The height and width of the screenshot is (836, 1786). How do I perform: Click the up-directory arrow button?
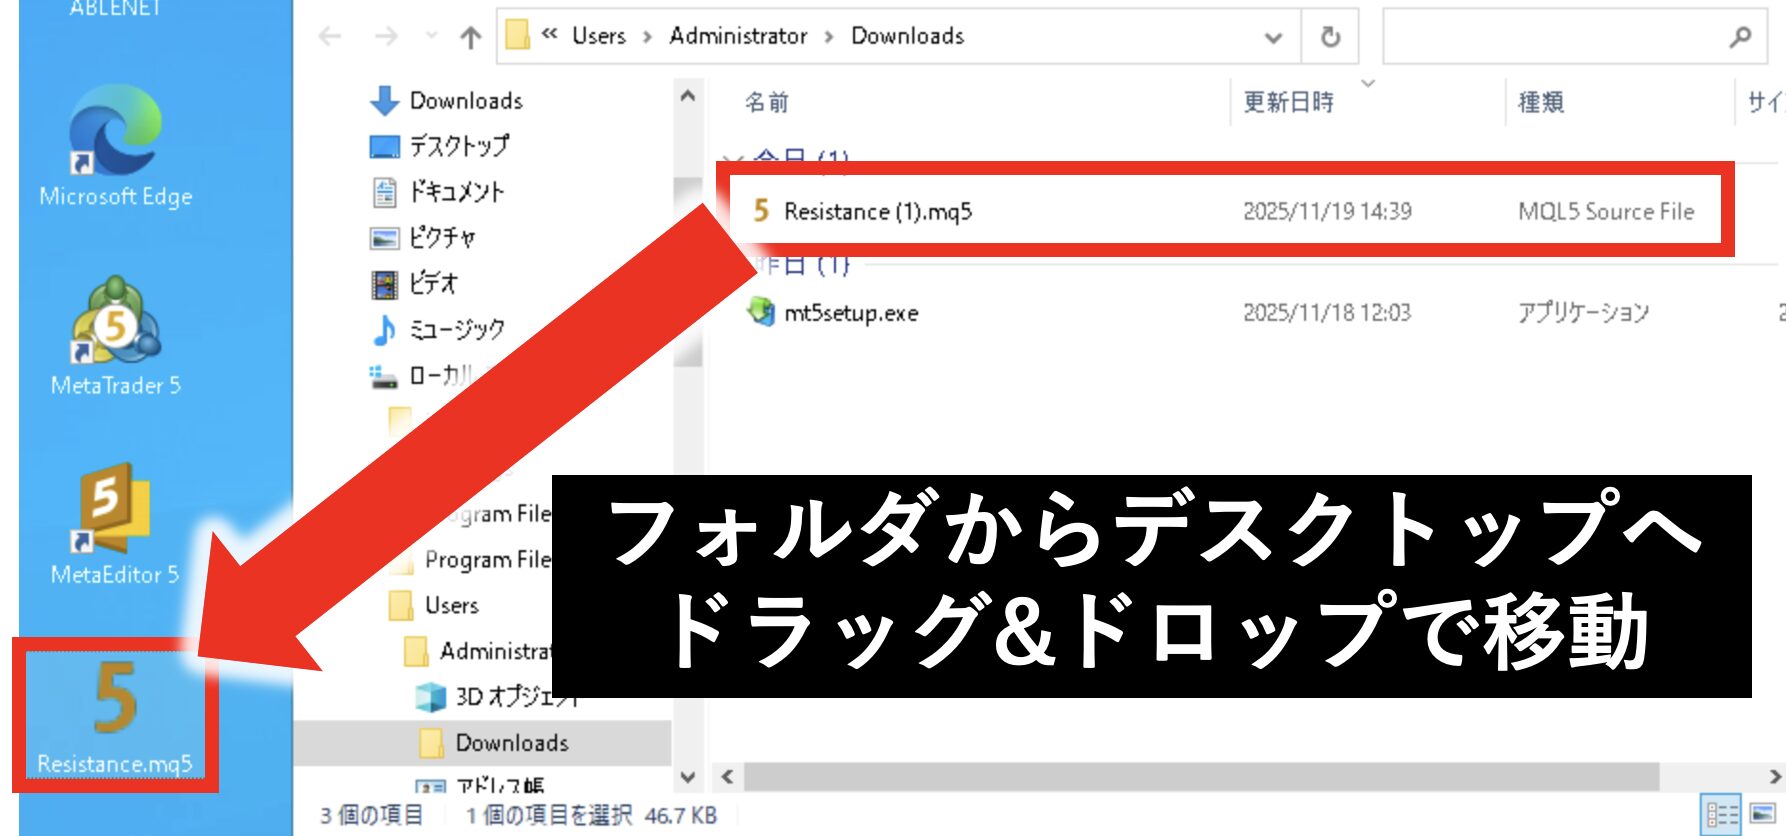coord(470,37)
